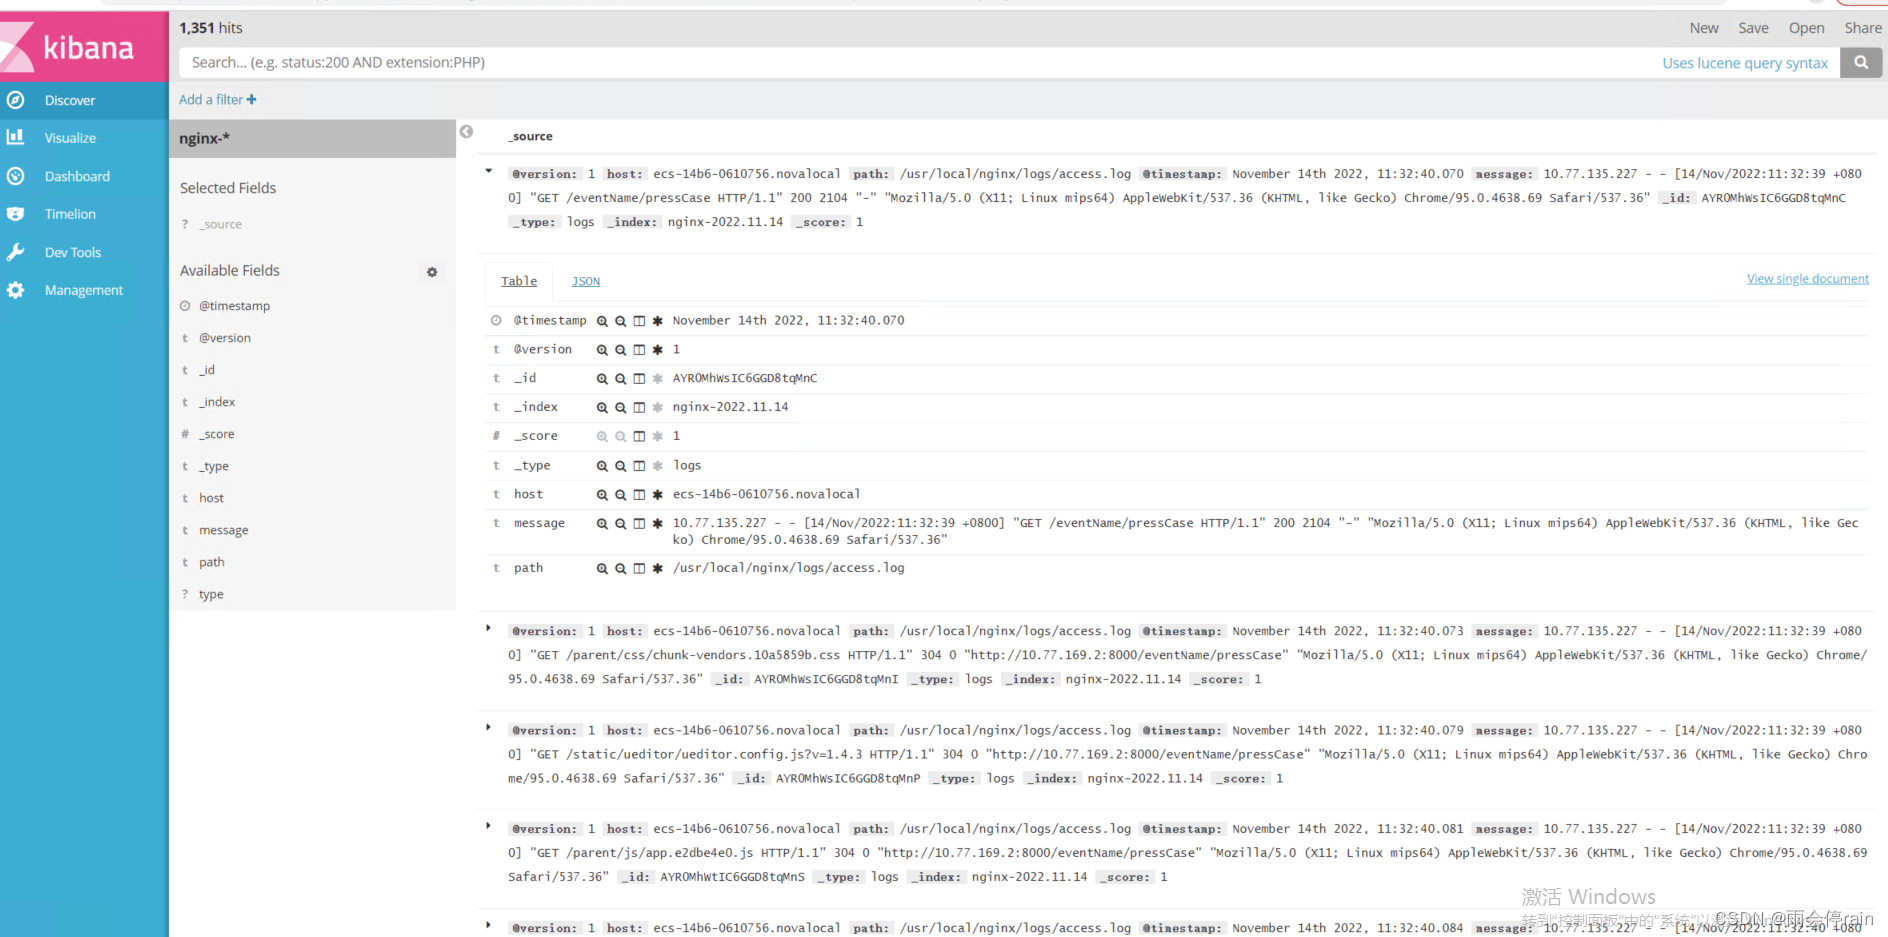Select _id in Available Fields

[x=207, y=370]
